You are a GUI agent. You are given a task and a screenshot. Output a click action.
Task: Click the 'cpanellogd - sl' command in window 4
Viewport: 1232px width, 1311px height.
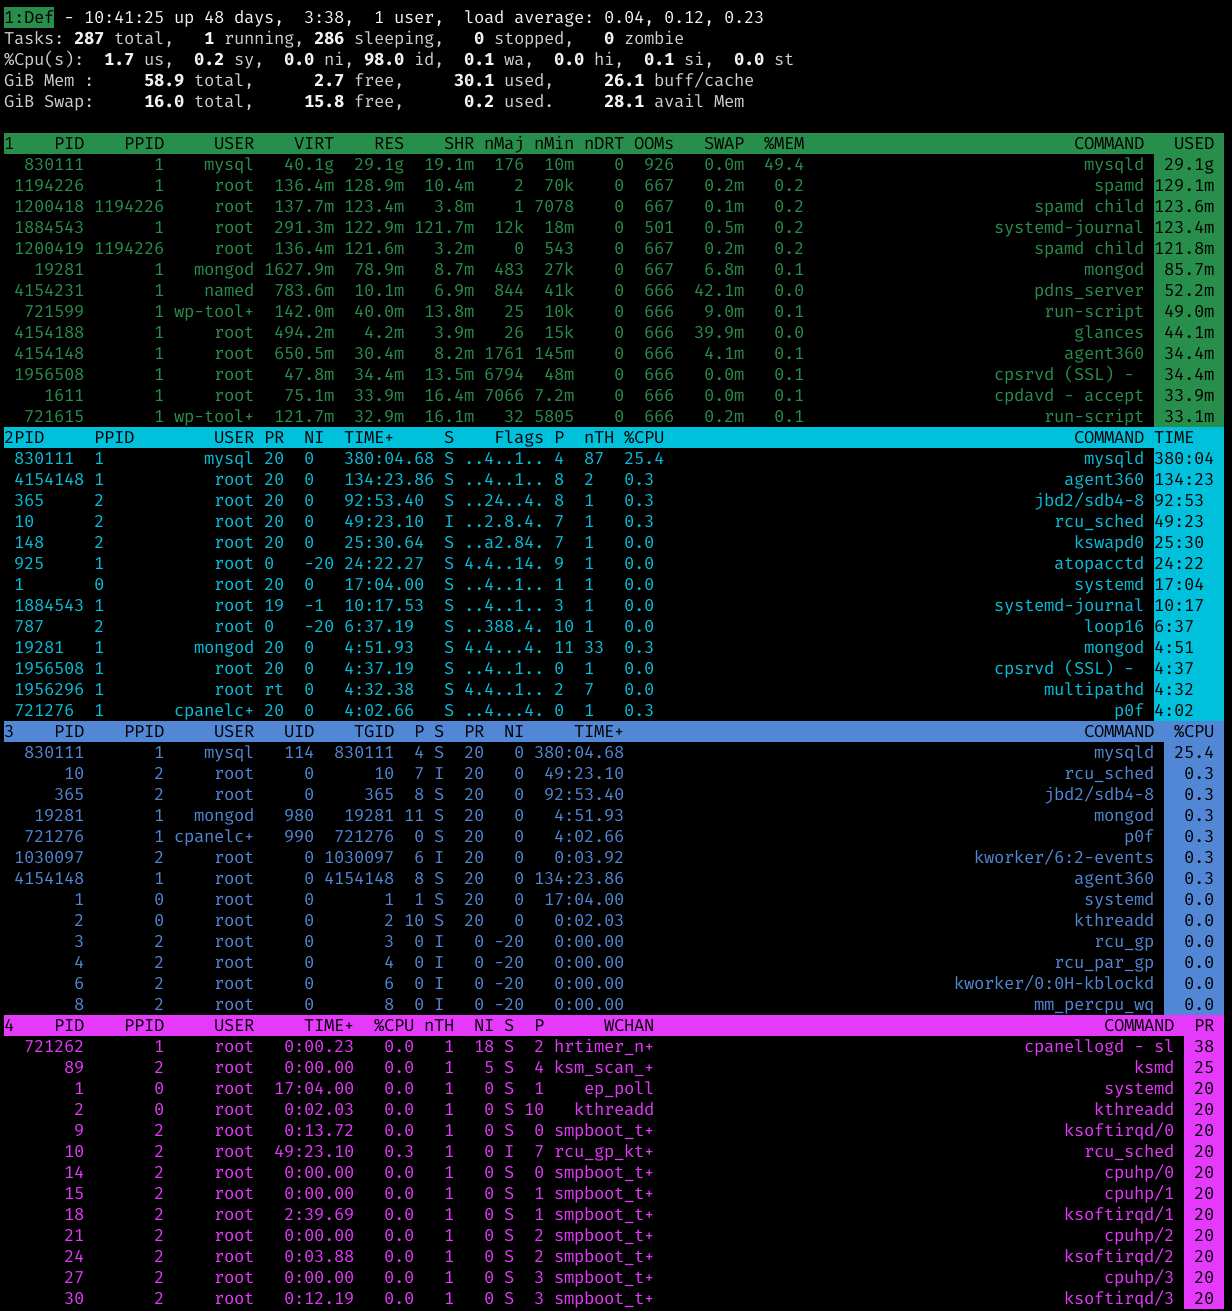pos(1099,1046)
